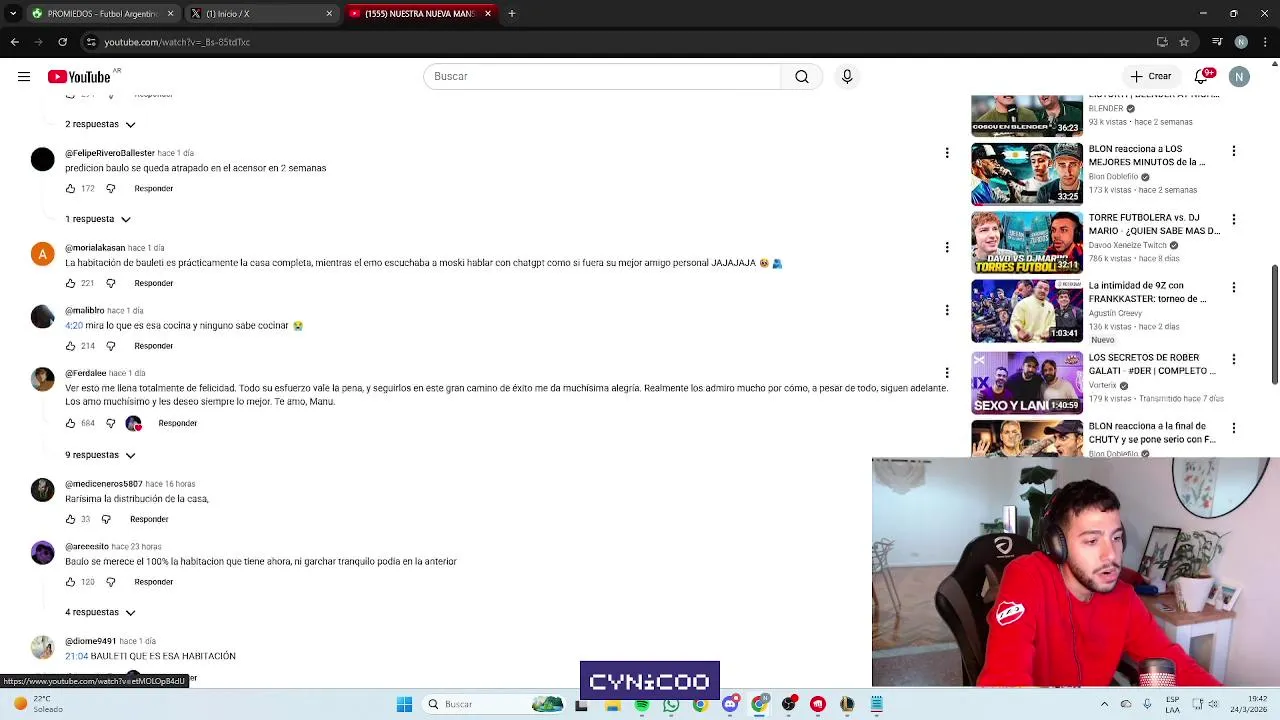
Task: Focus the YouTube Buscar search field
Action: [602, 77]
